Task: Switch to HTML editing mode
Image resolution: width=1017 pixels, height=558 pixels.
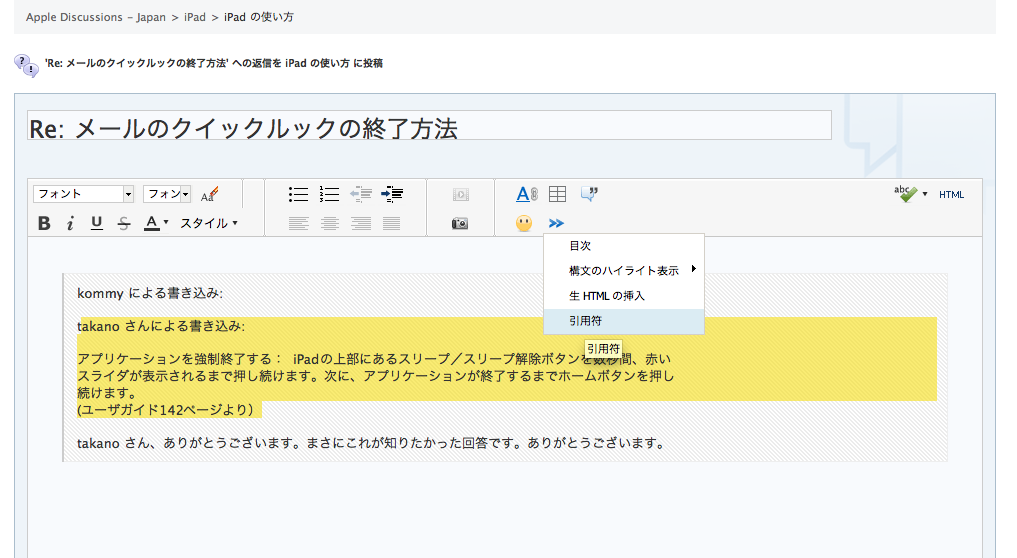Action: coord(951,194)
